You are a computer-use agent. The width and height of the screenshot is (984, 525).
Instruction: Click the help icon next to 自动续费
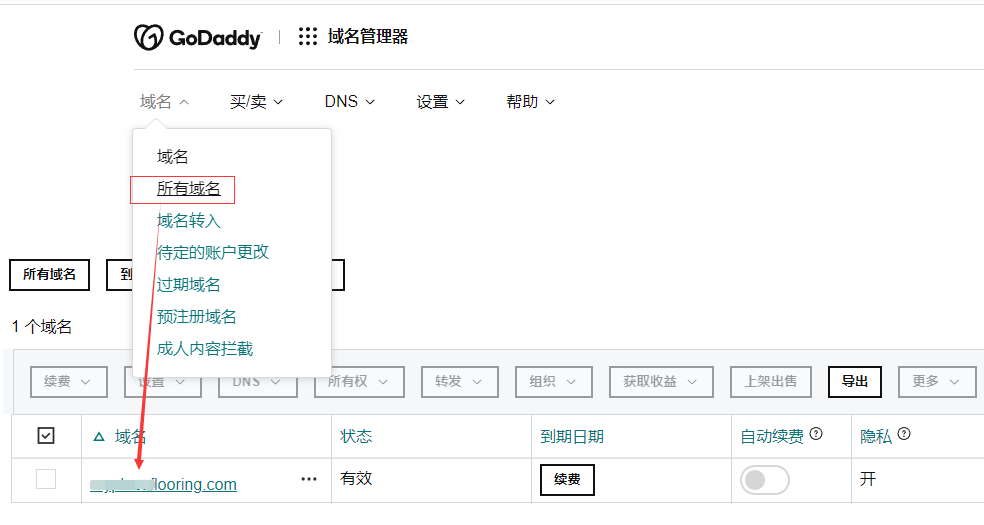pyautogui.click(x=816, y=433)
